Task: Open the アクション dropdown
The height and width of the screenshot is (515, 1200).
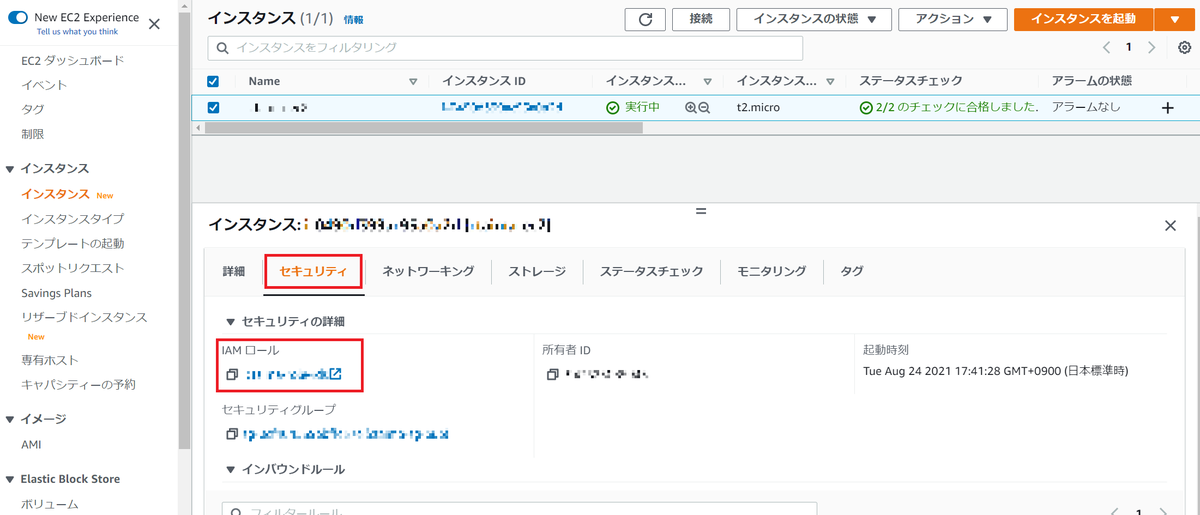Action: [952, 19]
